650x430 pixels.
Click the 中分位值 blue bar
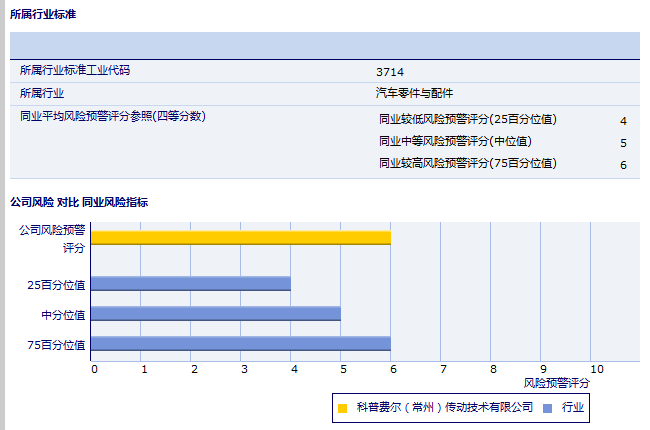coord(215,314)
